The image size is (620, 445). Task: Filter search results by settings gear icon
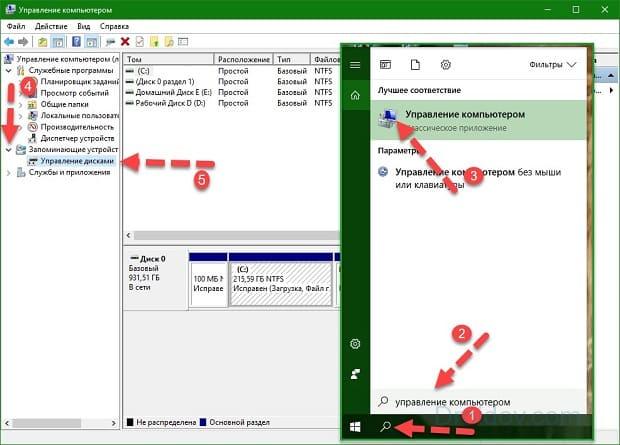446,64
